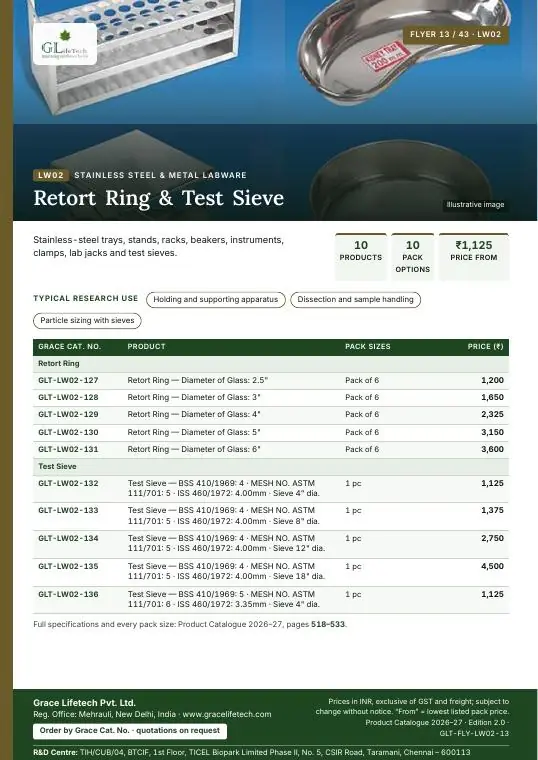Click catalog number GLT-LW02-134
538x760 pixels.
click(x=68, y=538)
